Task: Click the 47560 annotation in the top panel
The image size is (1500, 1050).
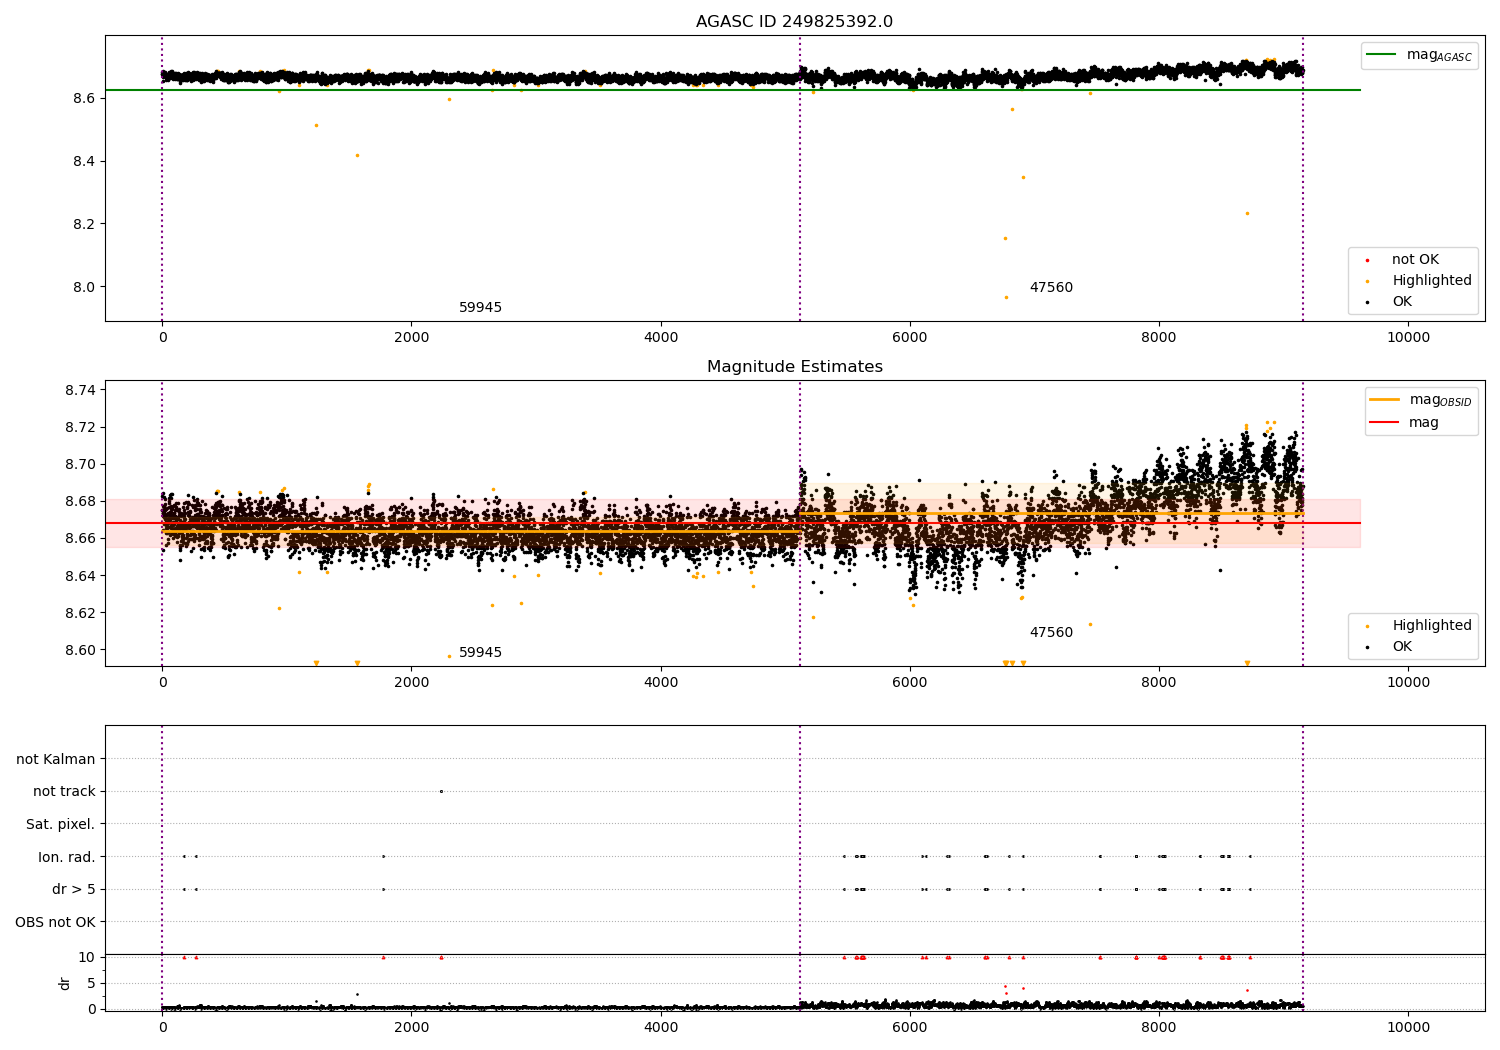Action: coord(1051,287)
